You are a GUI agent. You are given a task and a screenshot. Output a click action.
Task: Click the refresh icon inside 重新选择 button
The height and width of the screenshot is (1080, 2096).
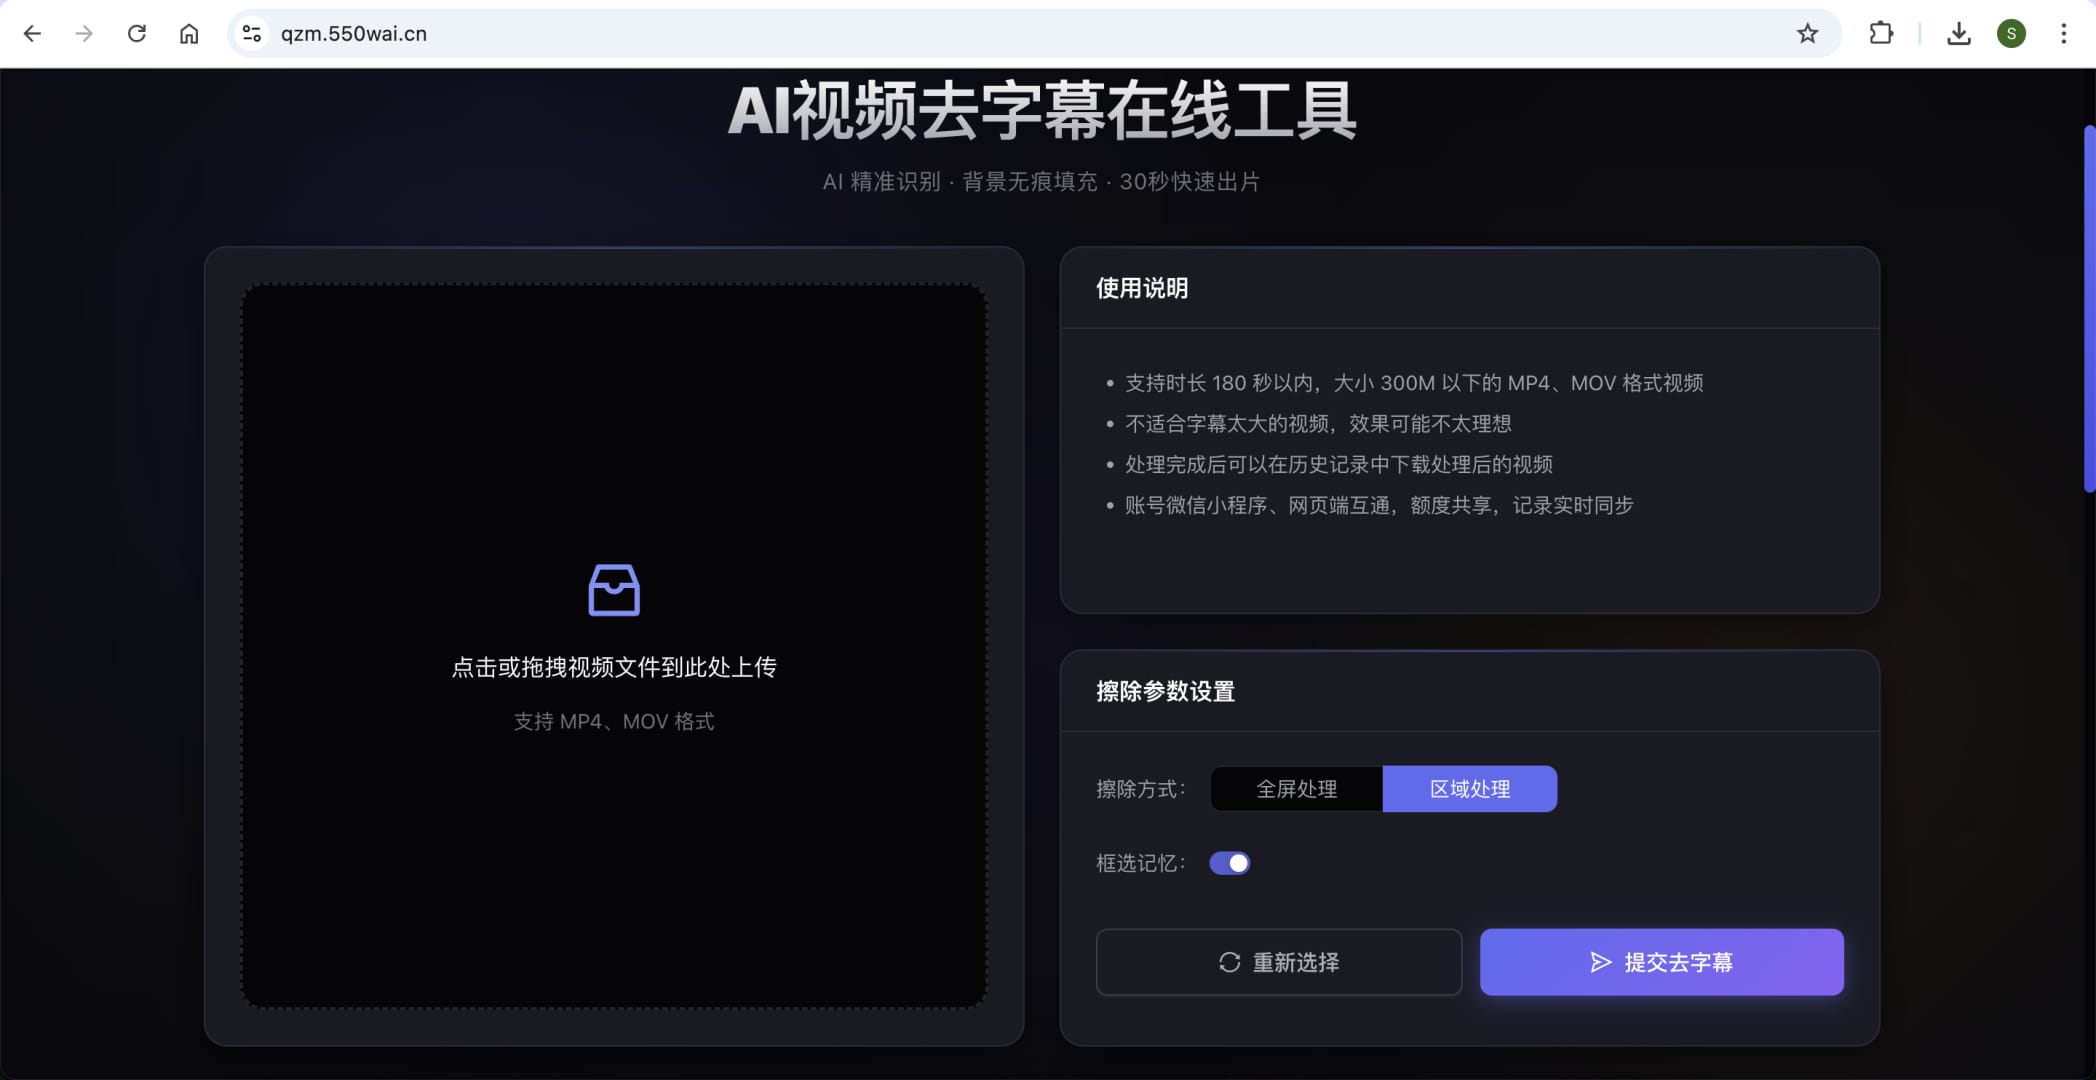coord(1229,962)
